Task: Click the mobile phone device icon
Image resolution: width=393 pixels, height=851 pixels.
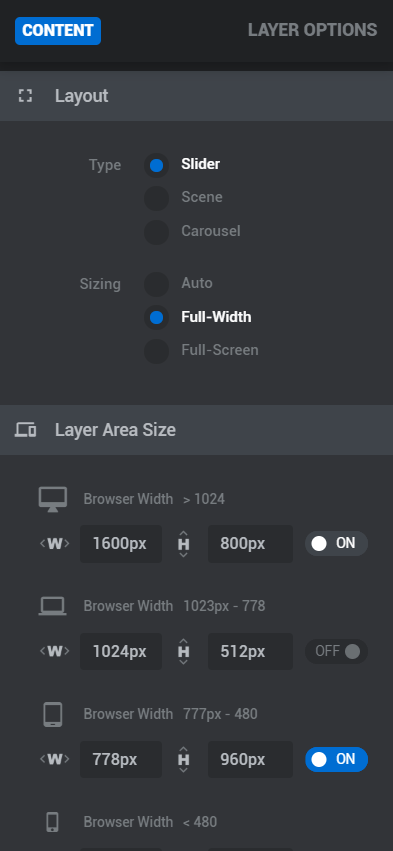Action: click(52, 822)
